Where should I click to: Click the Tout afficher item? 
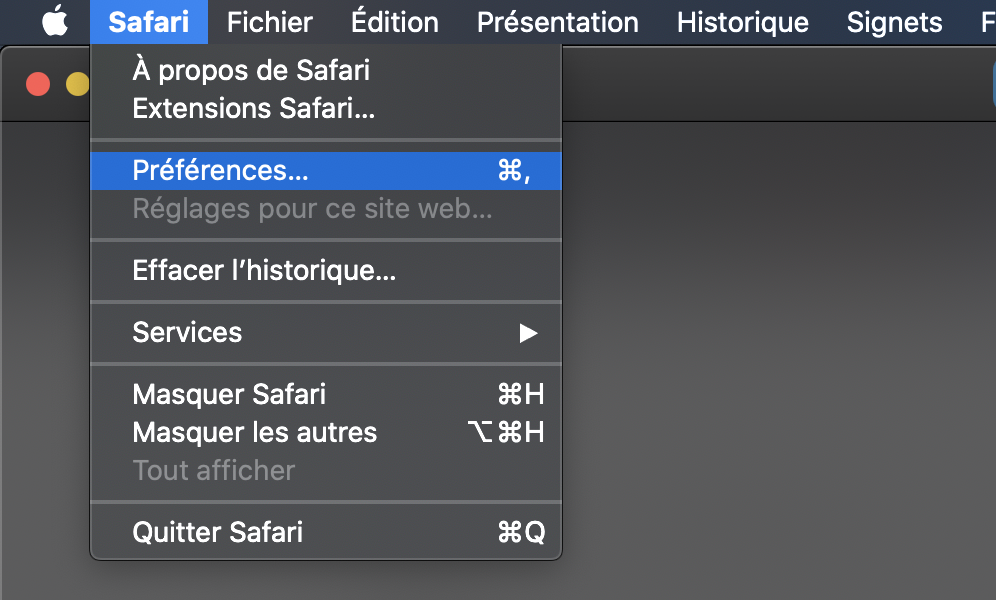click(213, 470)
